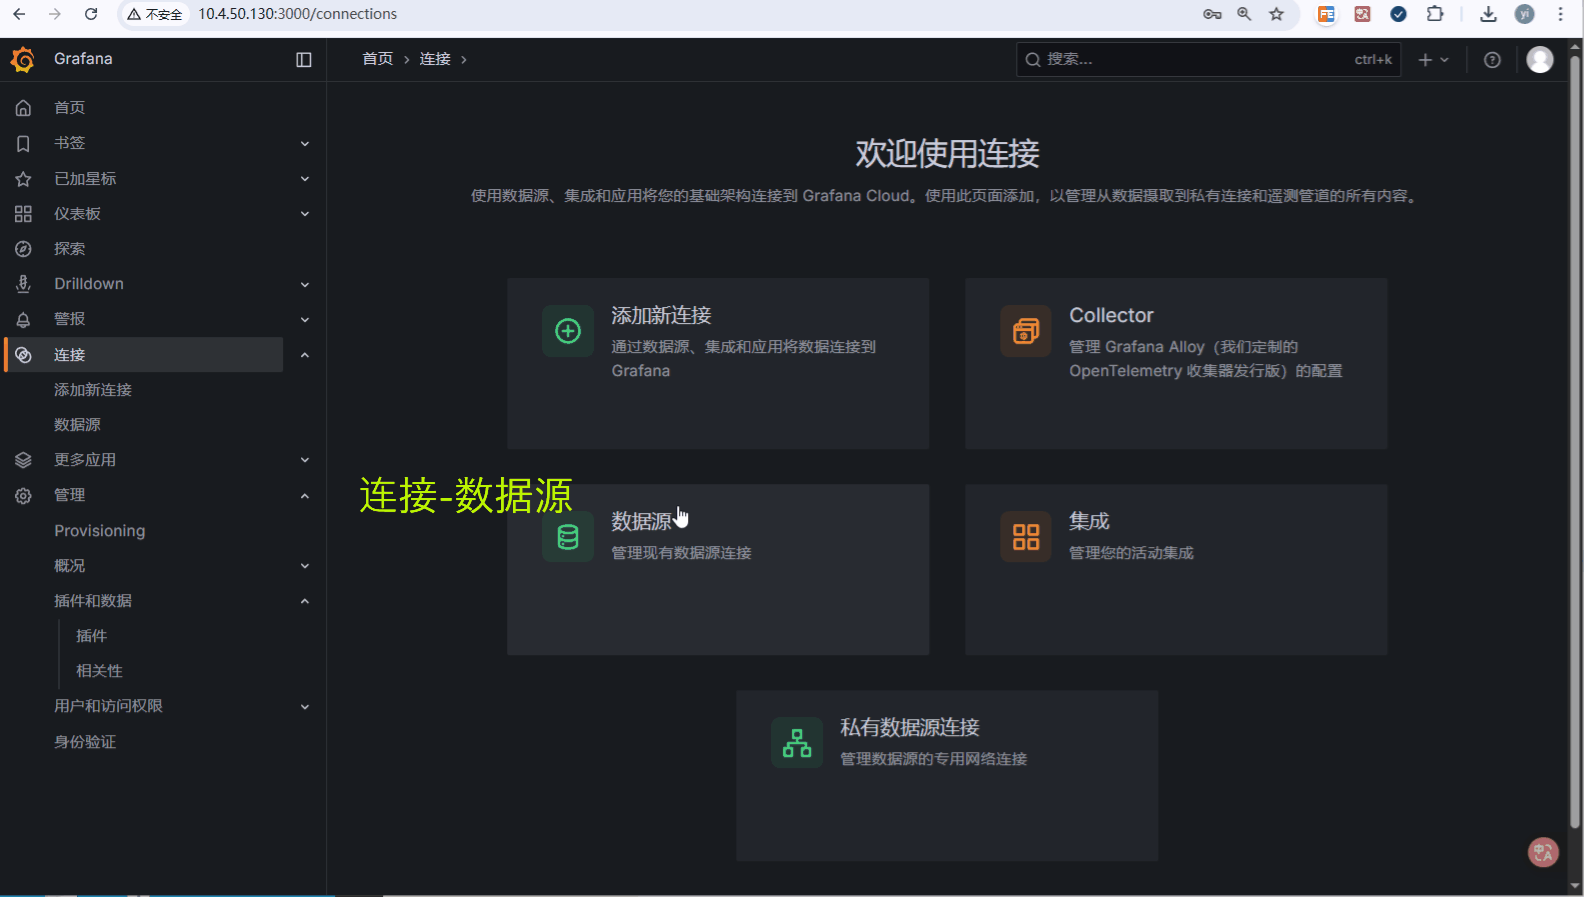
Task: Expand the 仪表板 section chevron
Action: pyautogui.click(x=305, y=214)
